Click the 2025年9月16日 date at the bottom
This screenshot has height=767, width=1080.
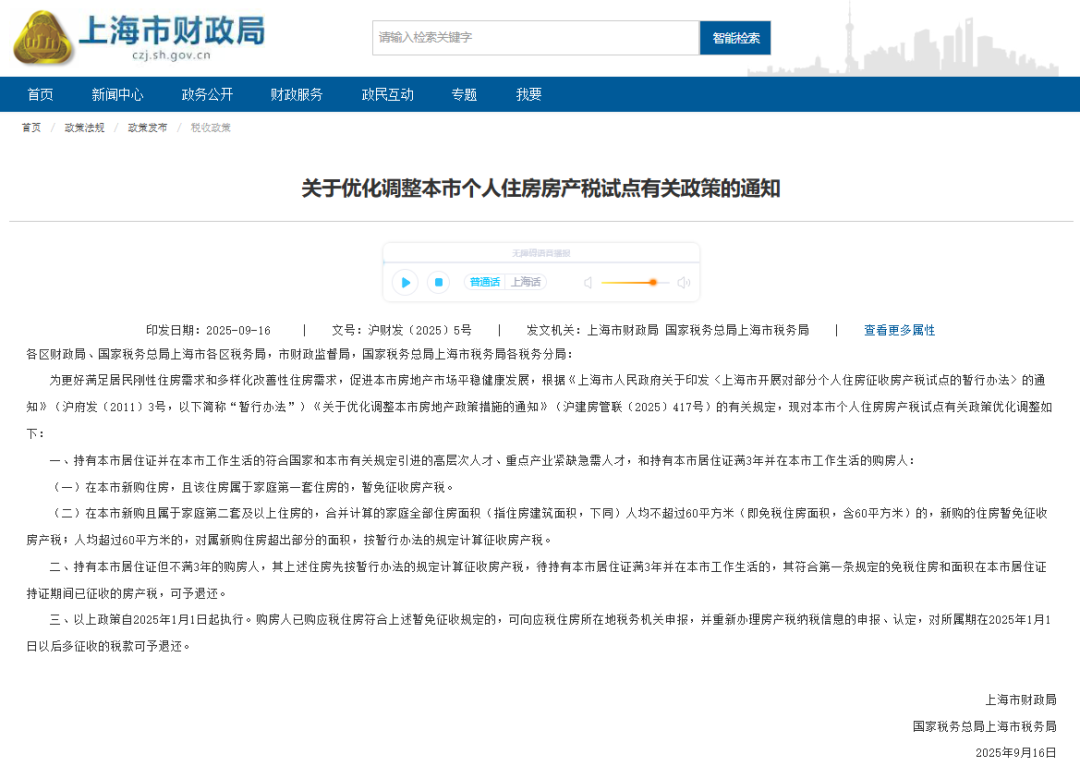click(x=1016, y=753)
